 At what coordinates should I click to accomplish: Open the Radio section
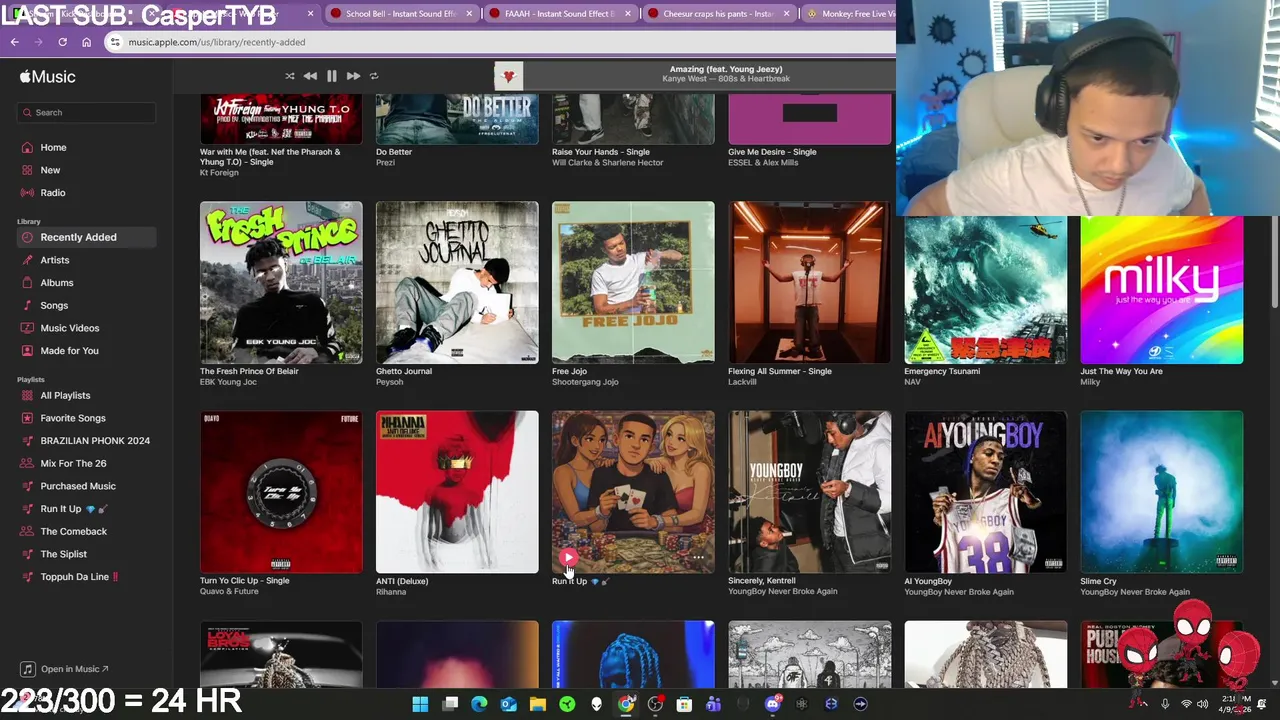pyautogui.click(x=53, y=192)
